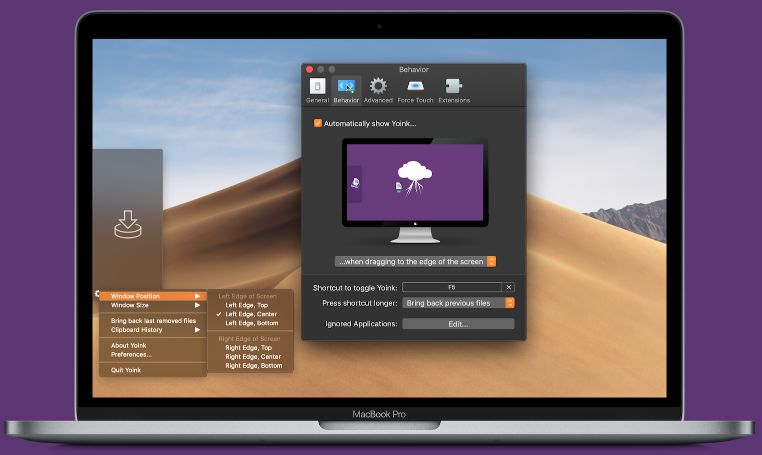
Task: Choose Quit Yoink from menu
Action: pyautogui.click(x=153, y=370)
